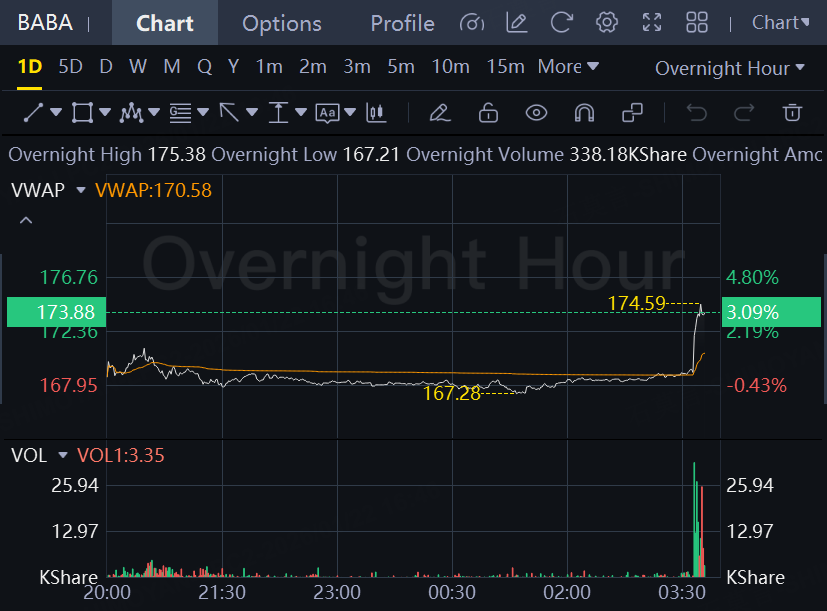Select the 5D timeframe
This screenshot has height=611, width=827.
tap(70, 67)
